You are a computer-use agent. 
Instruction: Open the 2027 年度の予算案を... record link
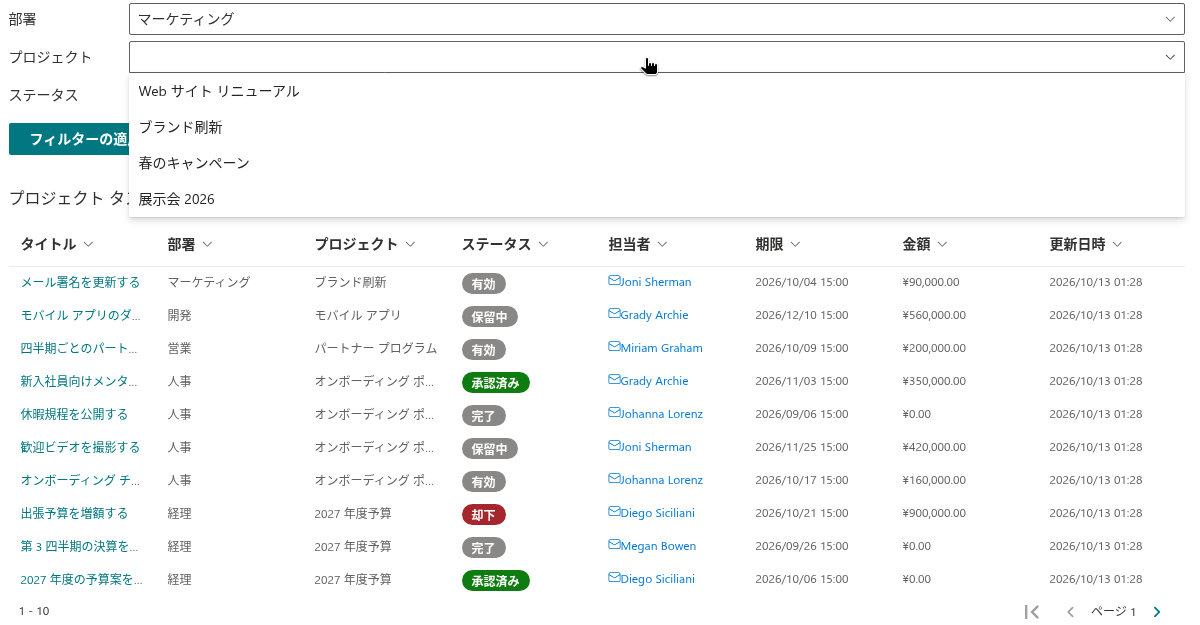(x=81, y=579)
